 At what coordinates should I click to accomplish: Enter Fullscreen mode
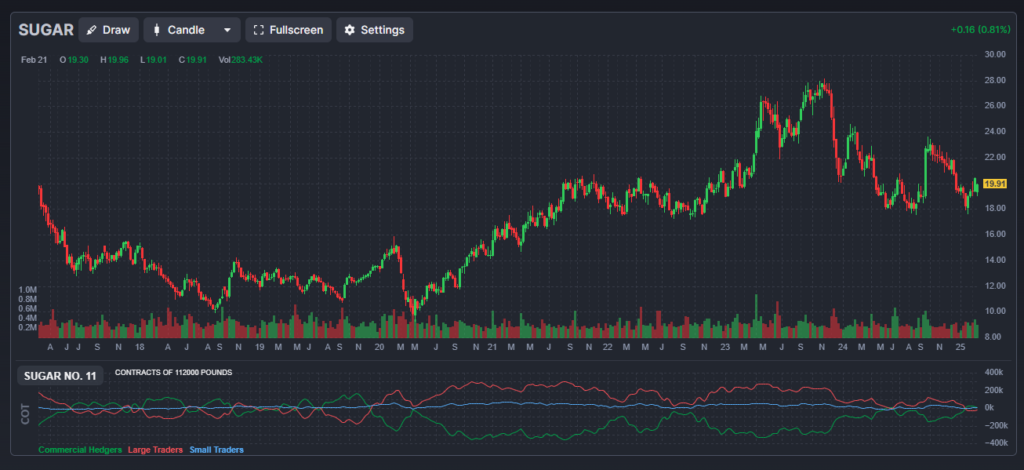pos(288,30)
